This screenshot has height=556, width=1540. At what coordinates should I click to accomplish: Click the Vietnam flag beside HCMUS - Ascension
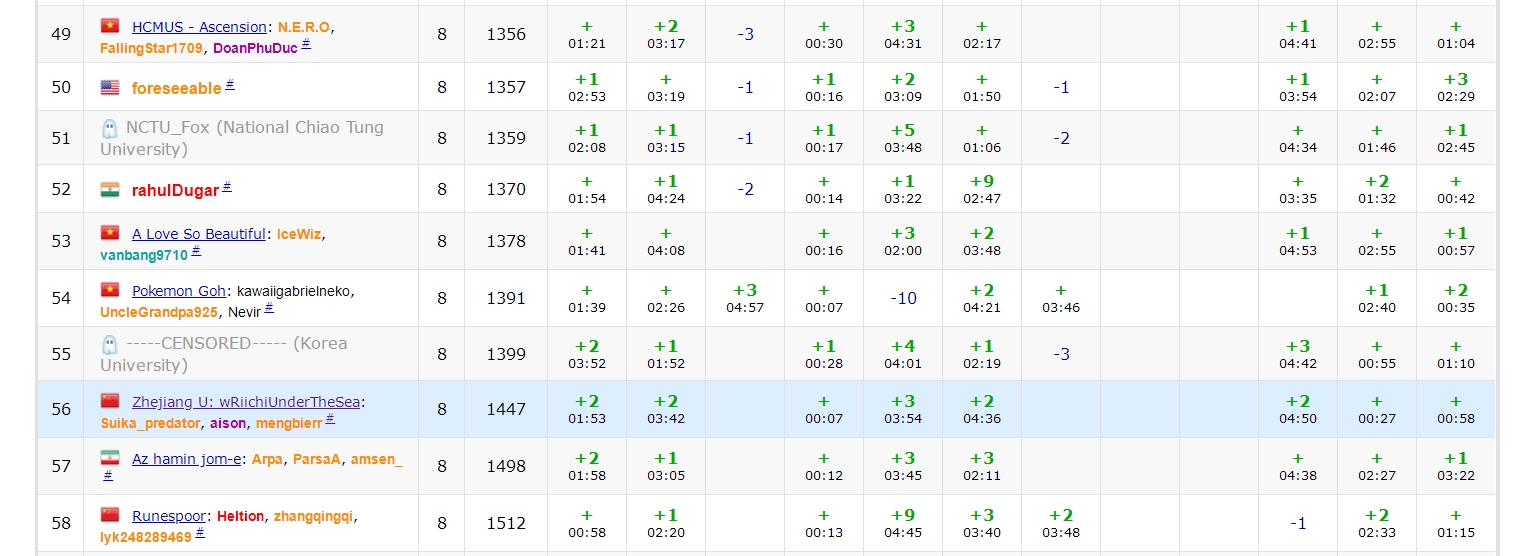point(110,26)
